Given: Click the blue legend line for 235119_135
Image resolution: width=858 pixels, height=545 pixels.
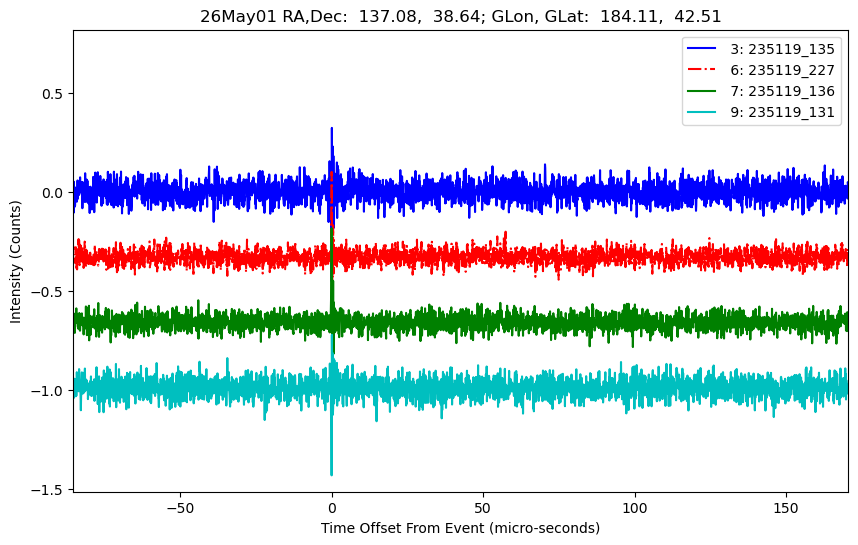Looking at the screenshot, I should click(702, 49).
